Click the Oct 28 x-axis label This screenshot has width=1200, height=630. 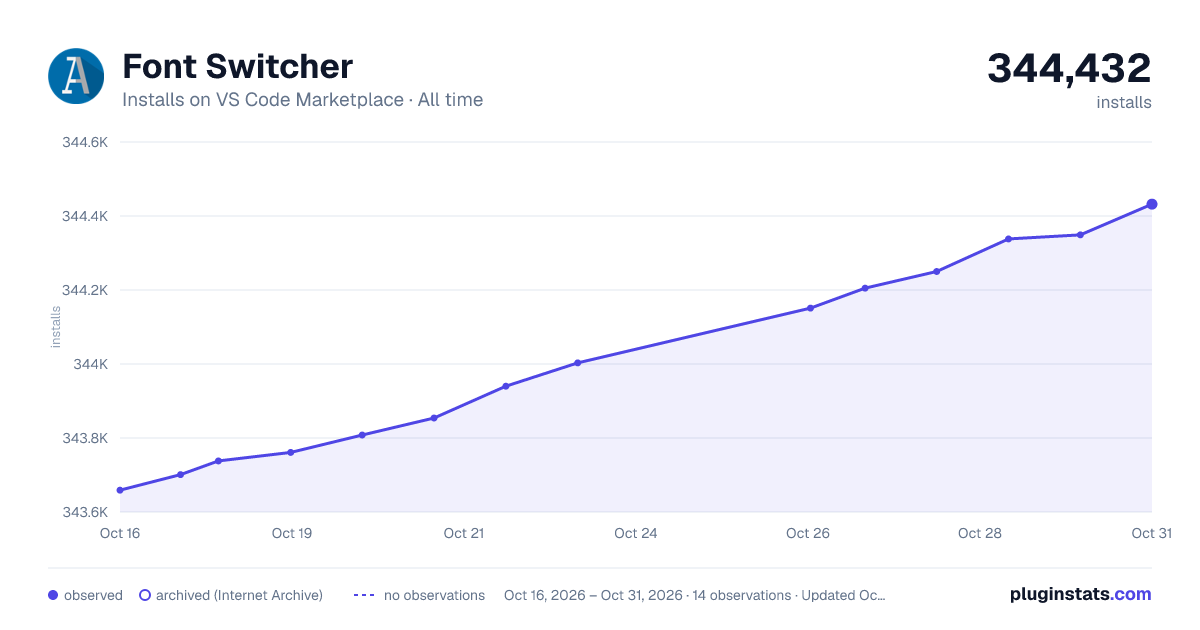point(980,533)
